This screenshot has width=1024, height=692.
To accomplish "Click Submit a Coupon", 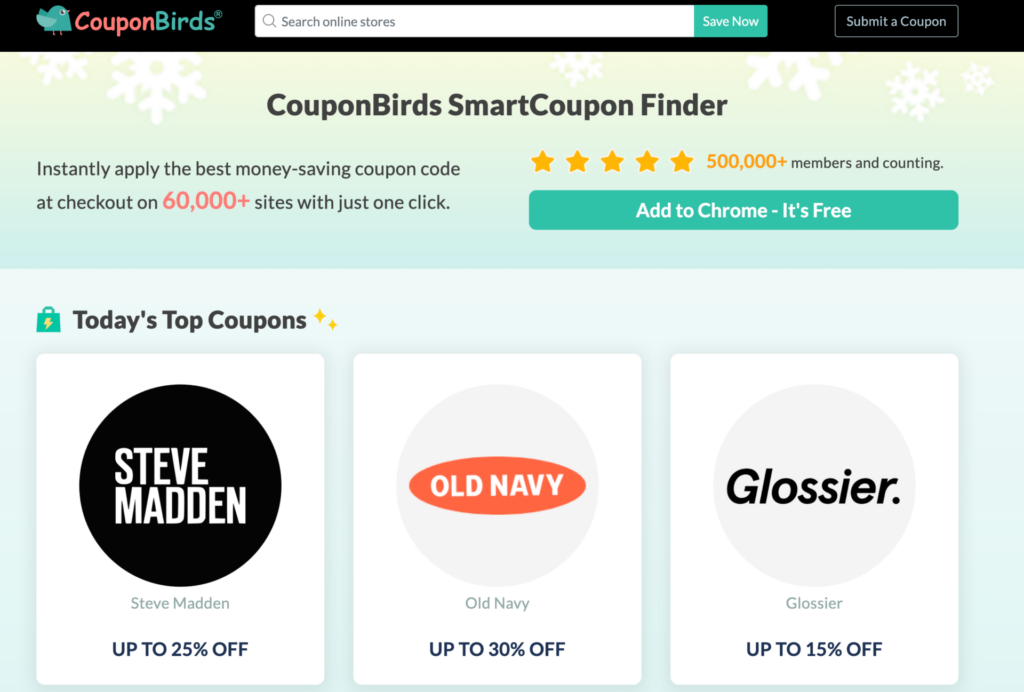I will (x=896, y=20).
